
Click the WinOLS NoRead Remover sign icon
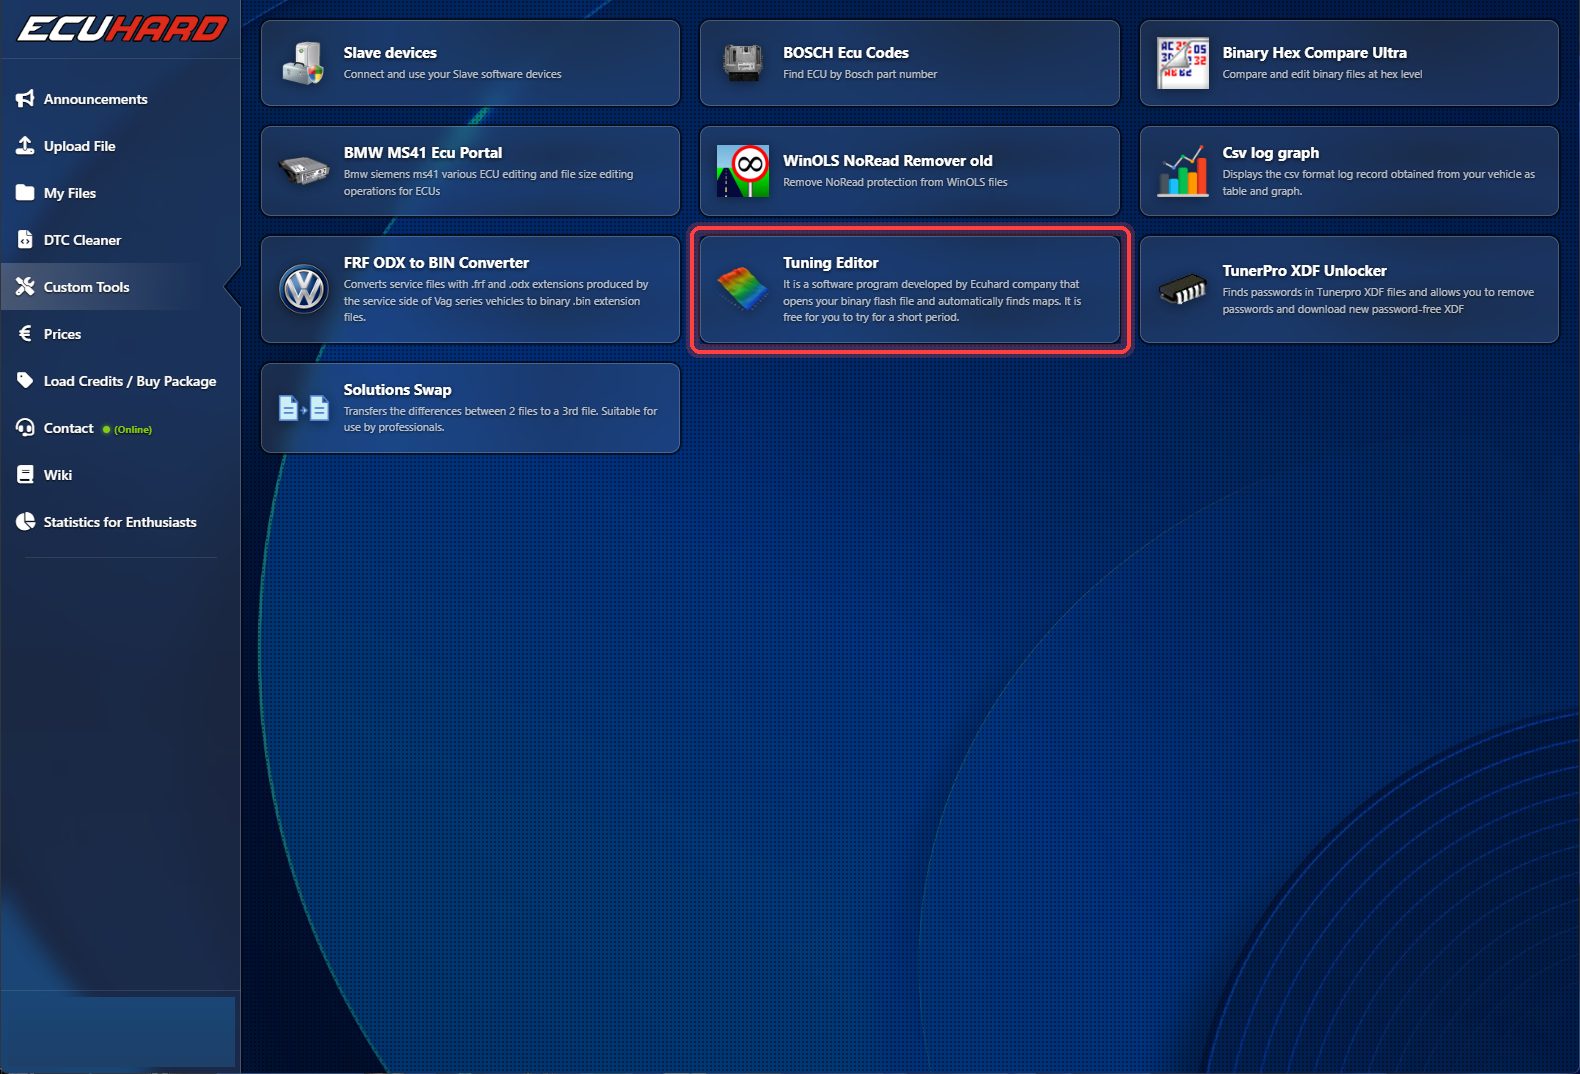pos(742,171)
